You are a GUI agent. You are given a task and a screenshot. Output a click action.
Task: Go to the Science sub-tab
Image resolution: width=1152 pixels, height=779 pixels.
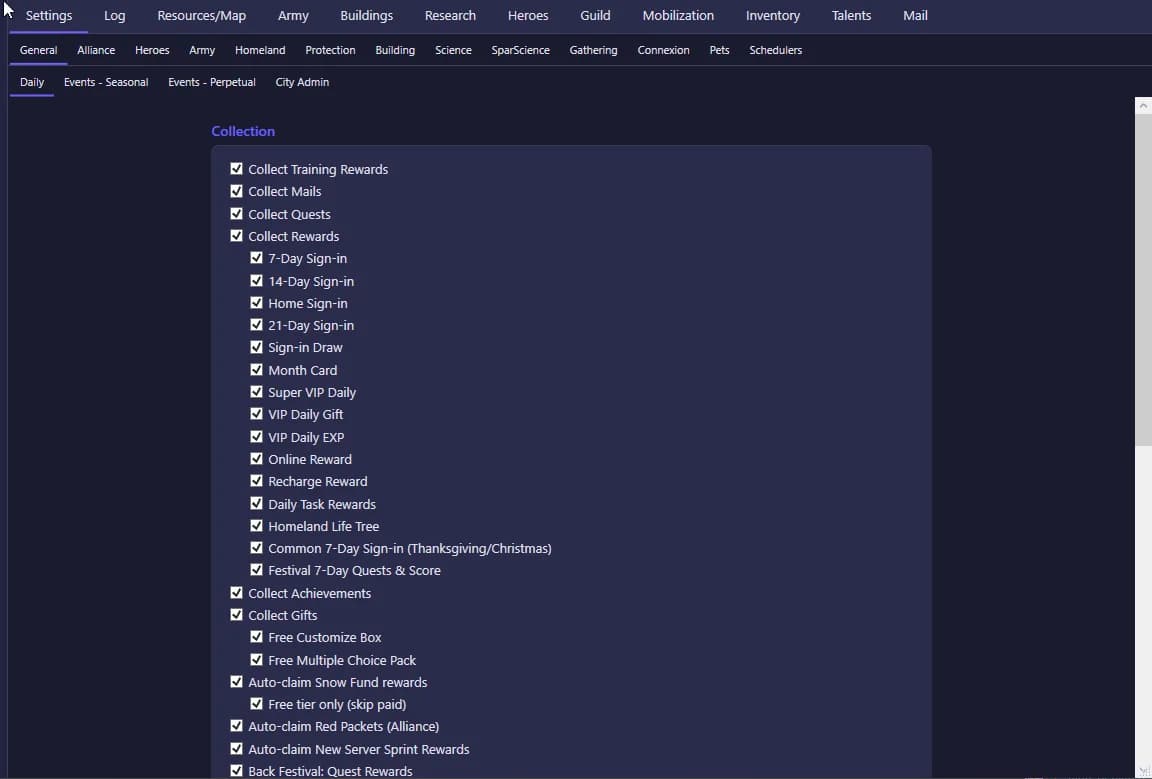453,50
